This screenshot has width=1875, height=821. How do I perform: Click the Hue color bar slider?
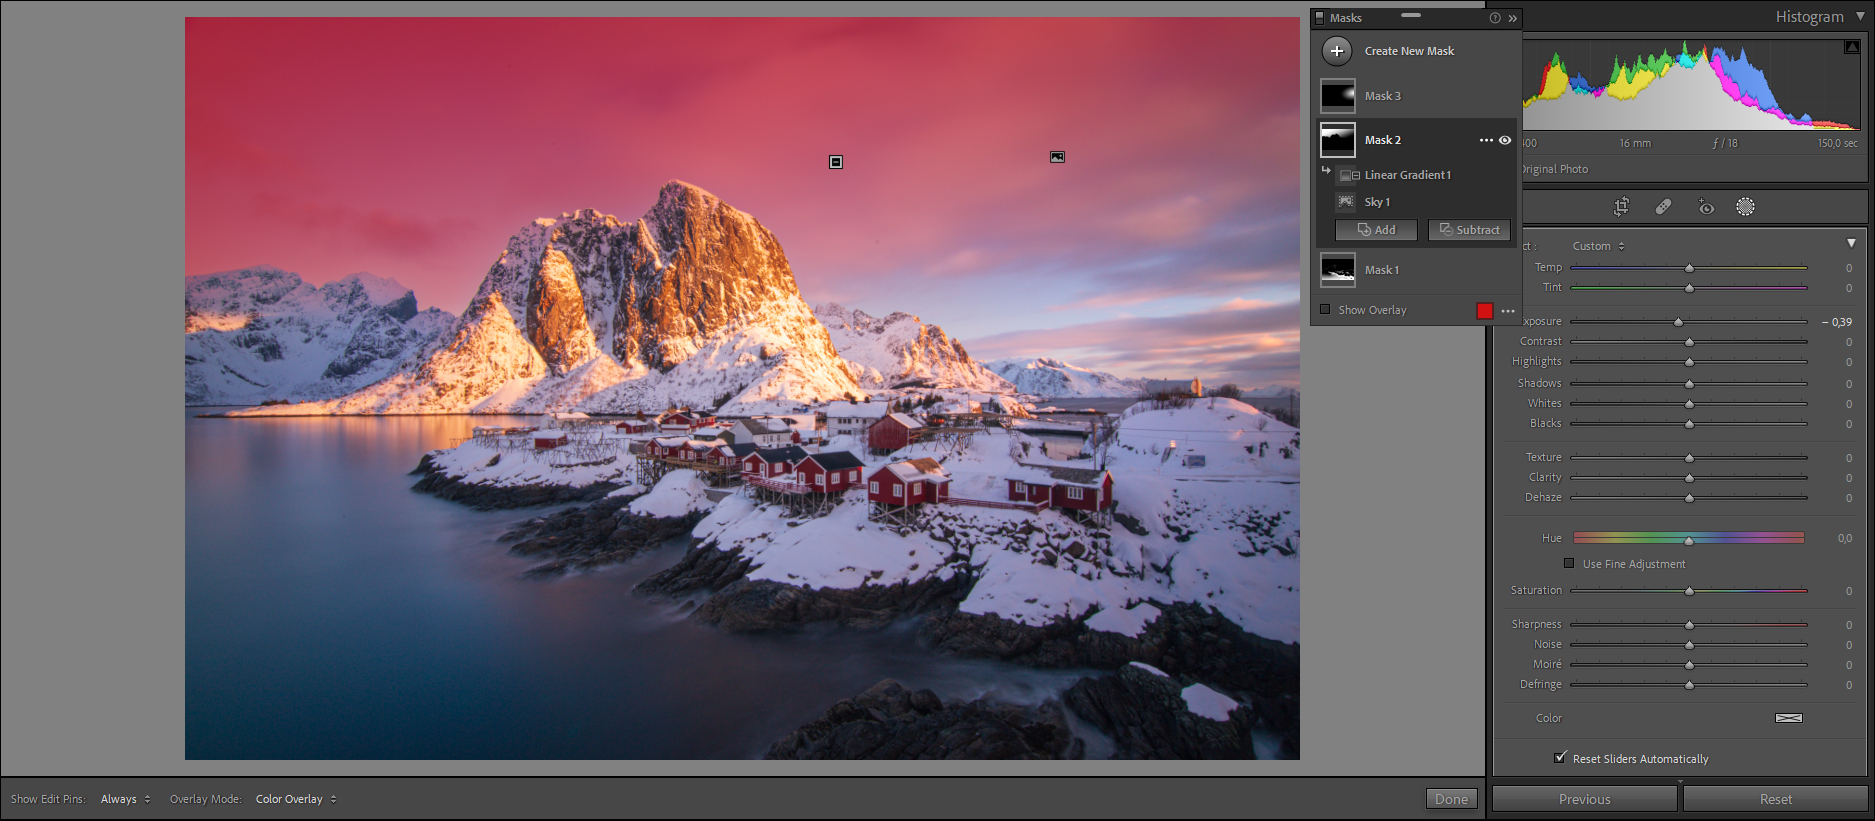(1689, 538)
